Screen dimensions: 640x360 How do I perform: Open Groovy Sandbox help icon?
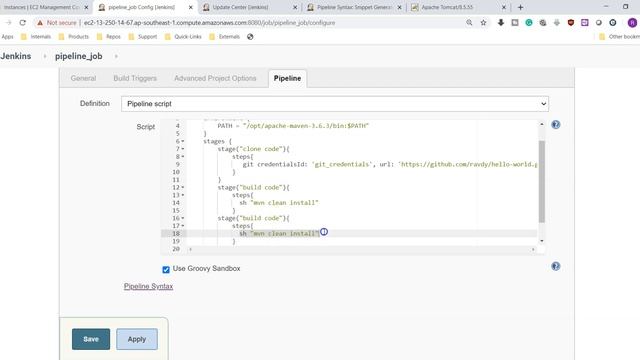click(x=556, y=266)
